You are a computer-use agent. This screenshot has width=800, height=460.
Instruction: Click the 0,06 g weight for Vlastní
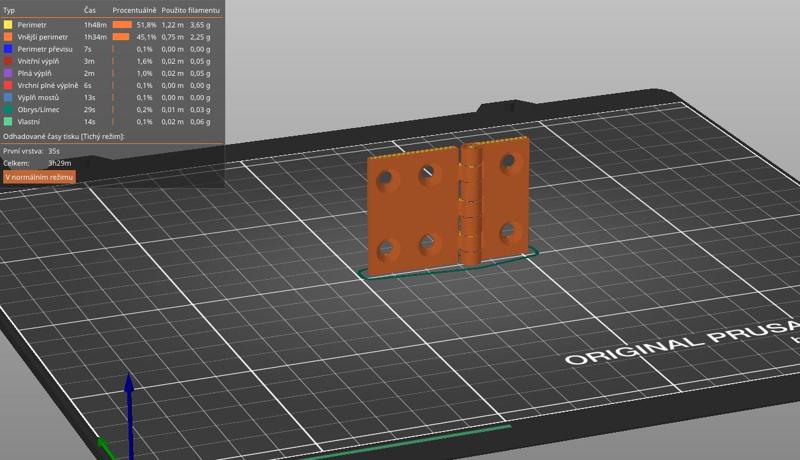200,122
